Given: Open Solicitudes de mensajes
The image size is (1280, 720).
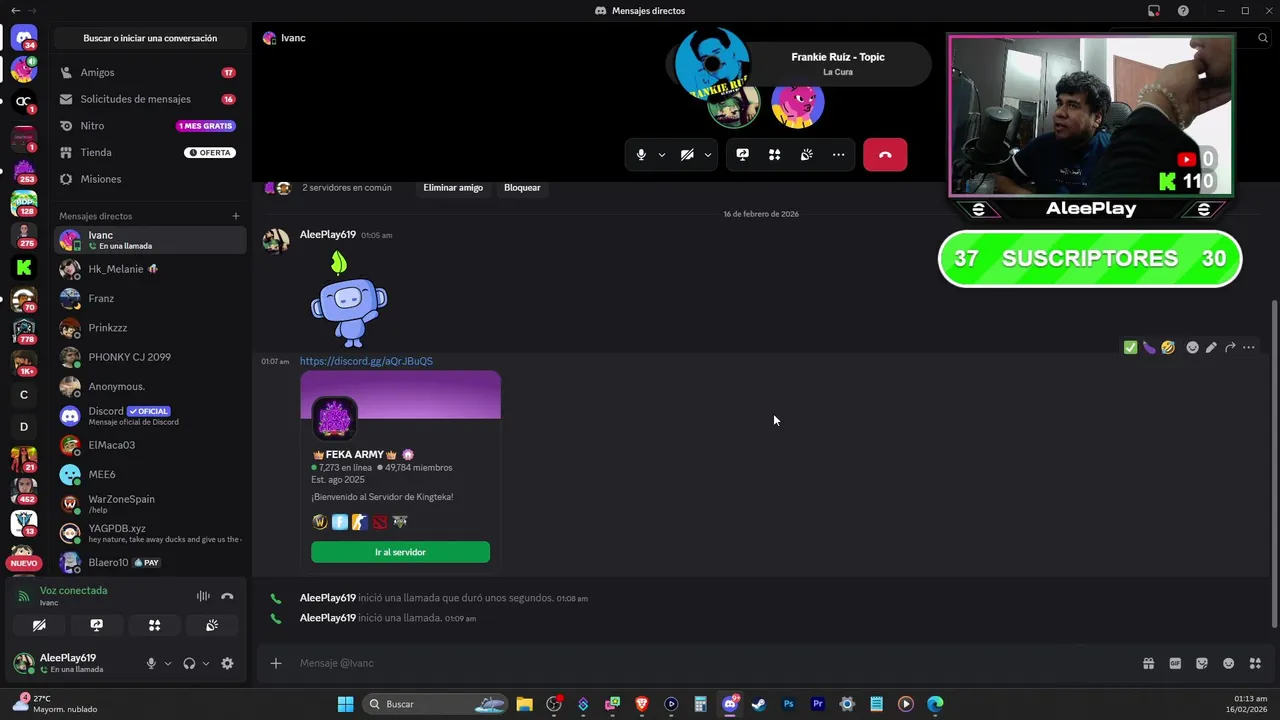Looking at the screenshot, I should (150, 99).
